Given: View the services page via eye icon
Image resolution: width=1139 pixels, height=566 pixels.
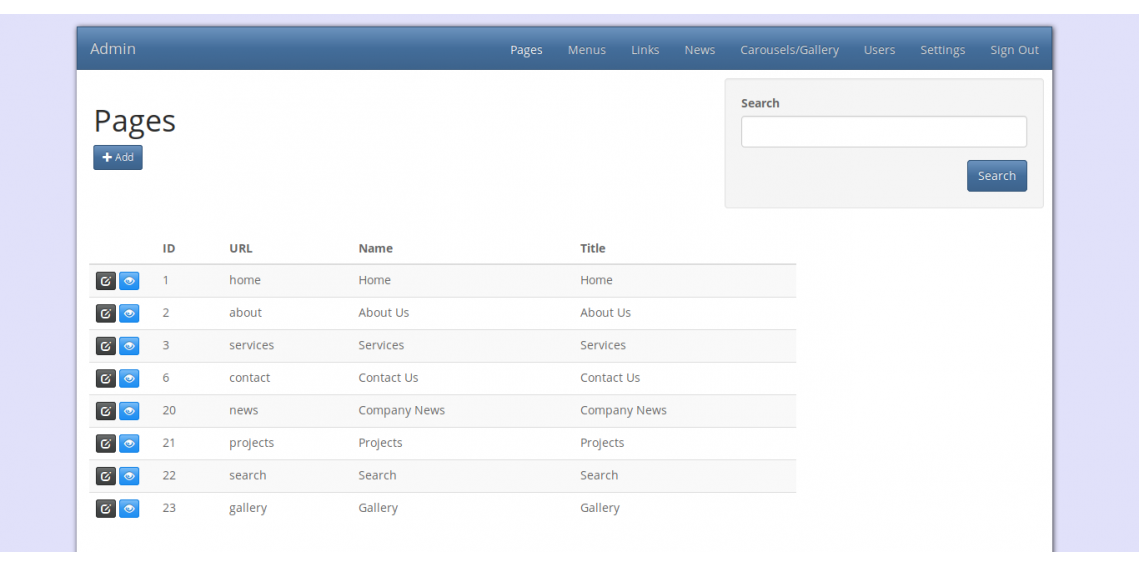Looking at the screenshot, I should (x=129, y=346).
